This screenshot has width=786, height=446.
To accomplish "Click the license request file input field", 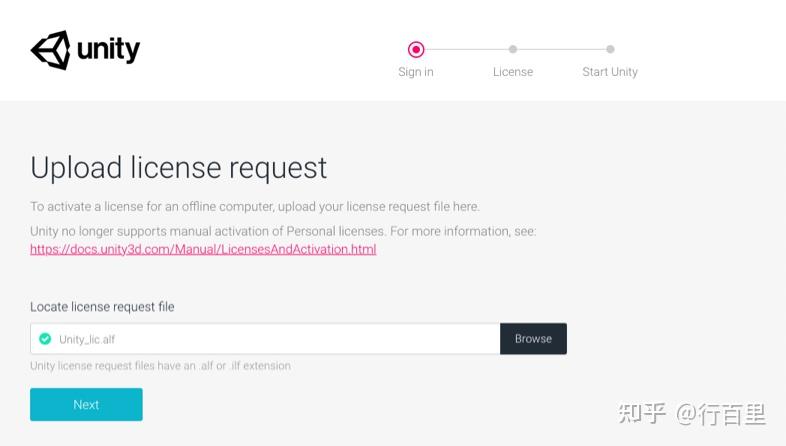I will pos(270,339).
